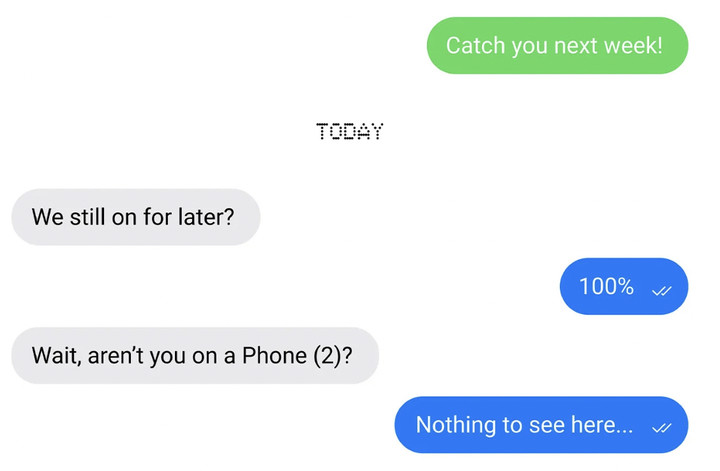Click the 100% text in blue bubble

point(607,286)
